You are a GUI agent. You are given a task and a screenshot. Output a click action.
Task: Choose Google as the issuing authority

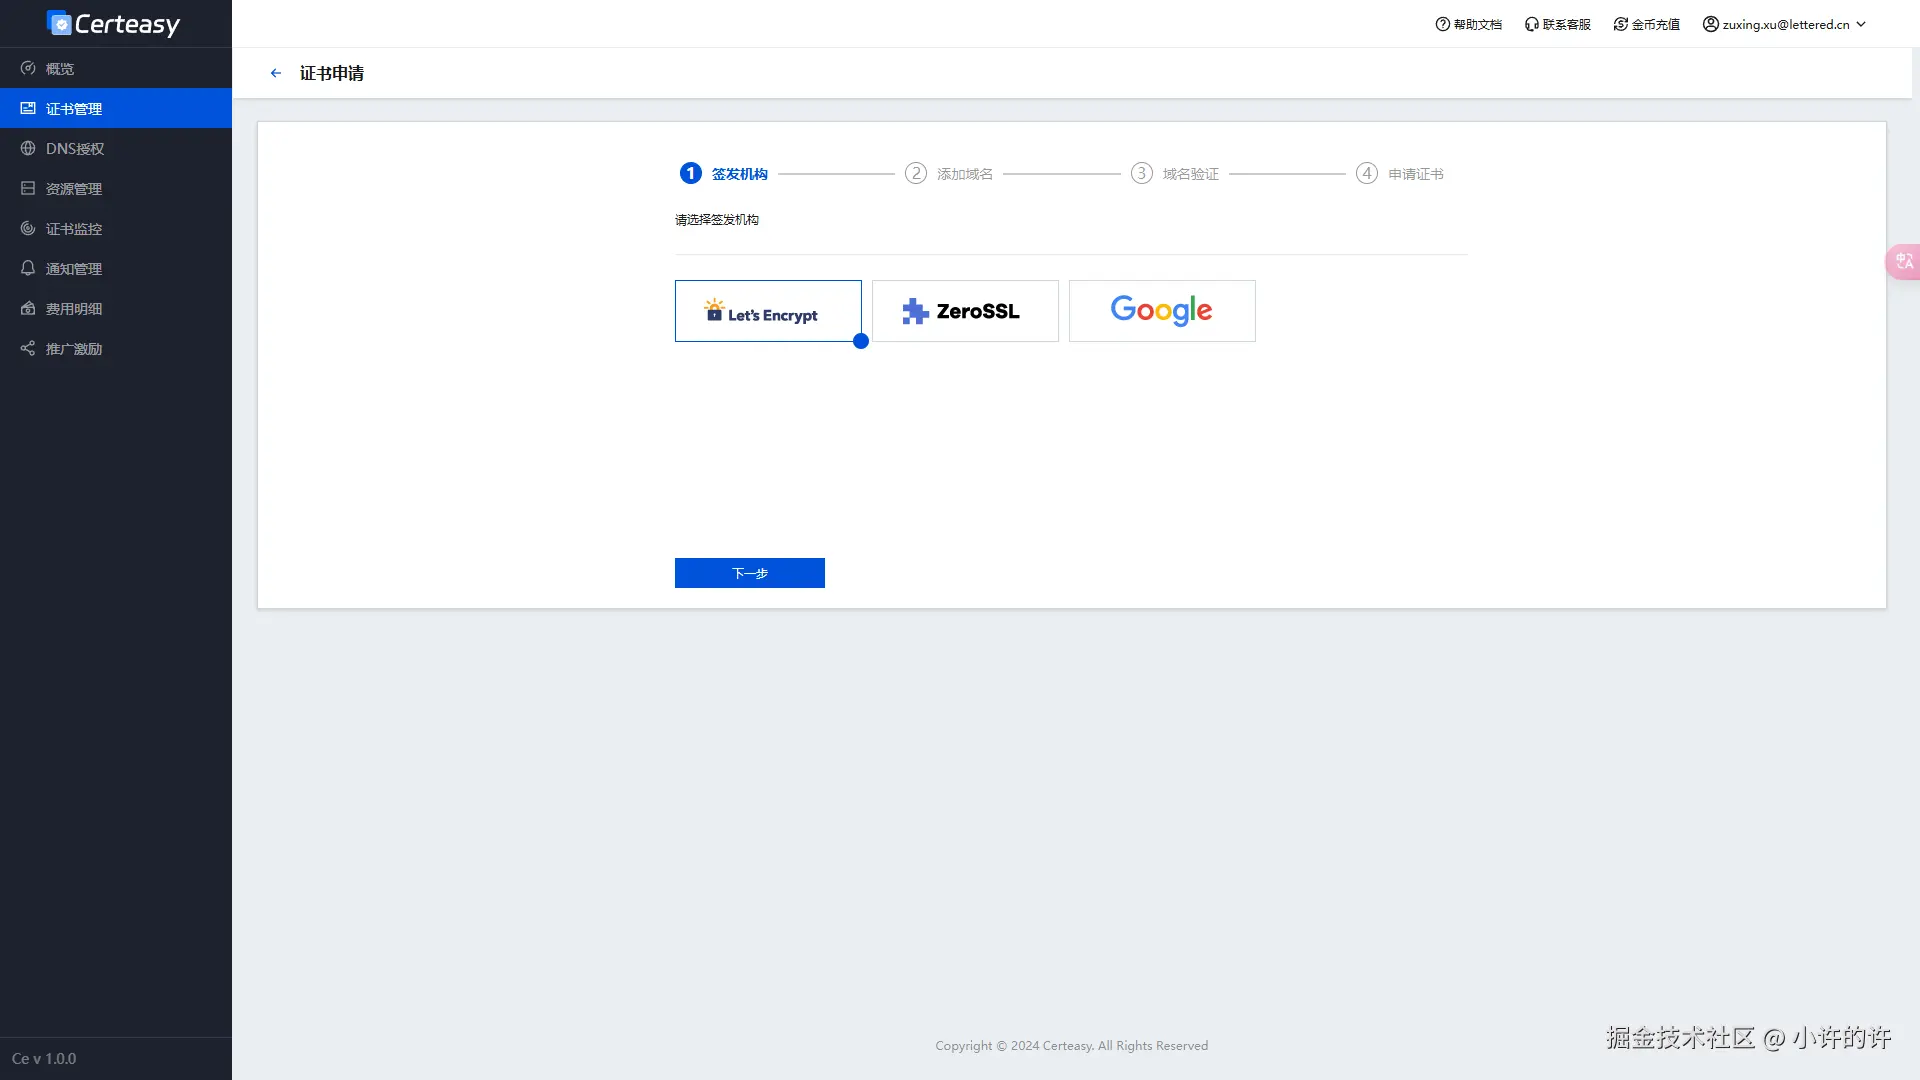pos(1161,311)
